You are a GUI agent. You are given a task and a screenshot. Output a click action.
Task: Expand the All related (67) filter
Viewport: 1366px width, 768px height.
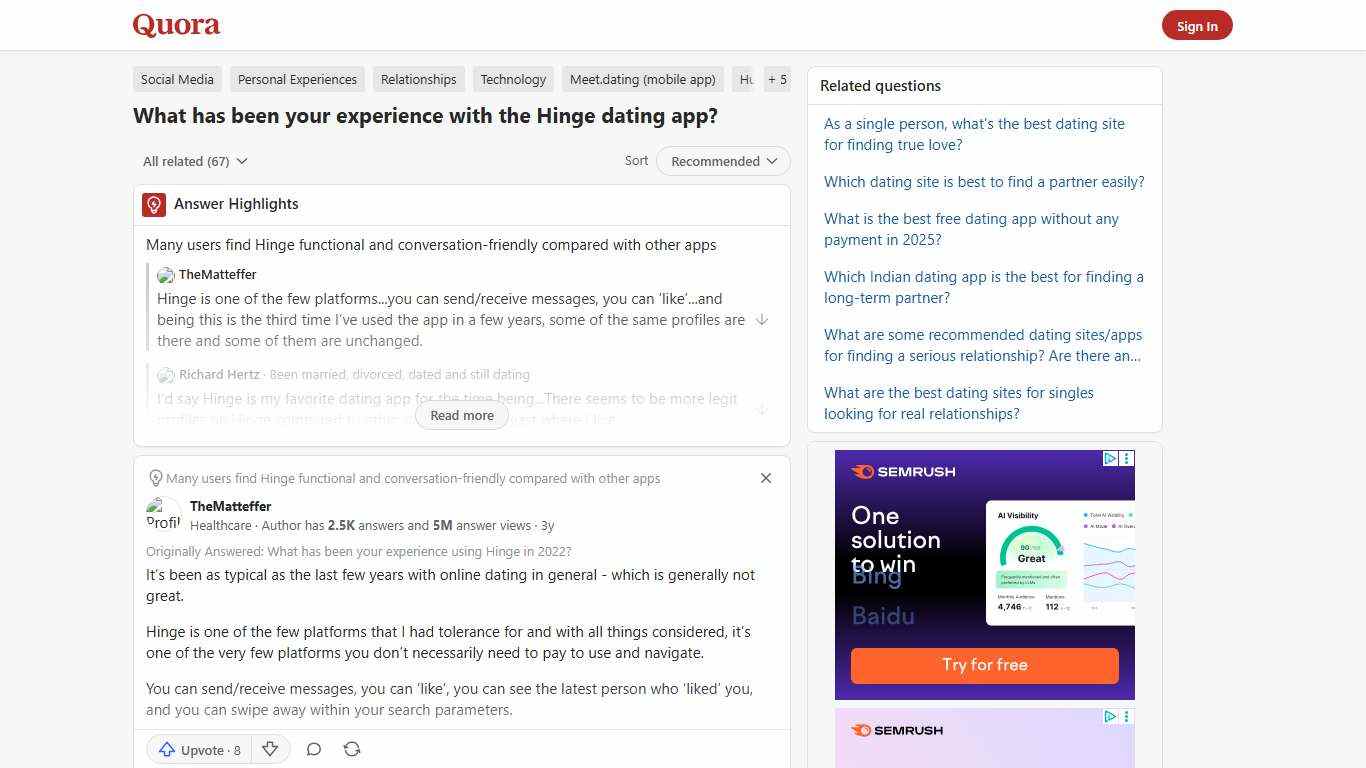(195, 161)
